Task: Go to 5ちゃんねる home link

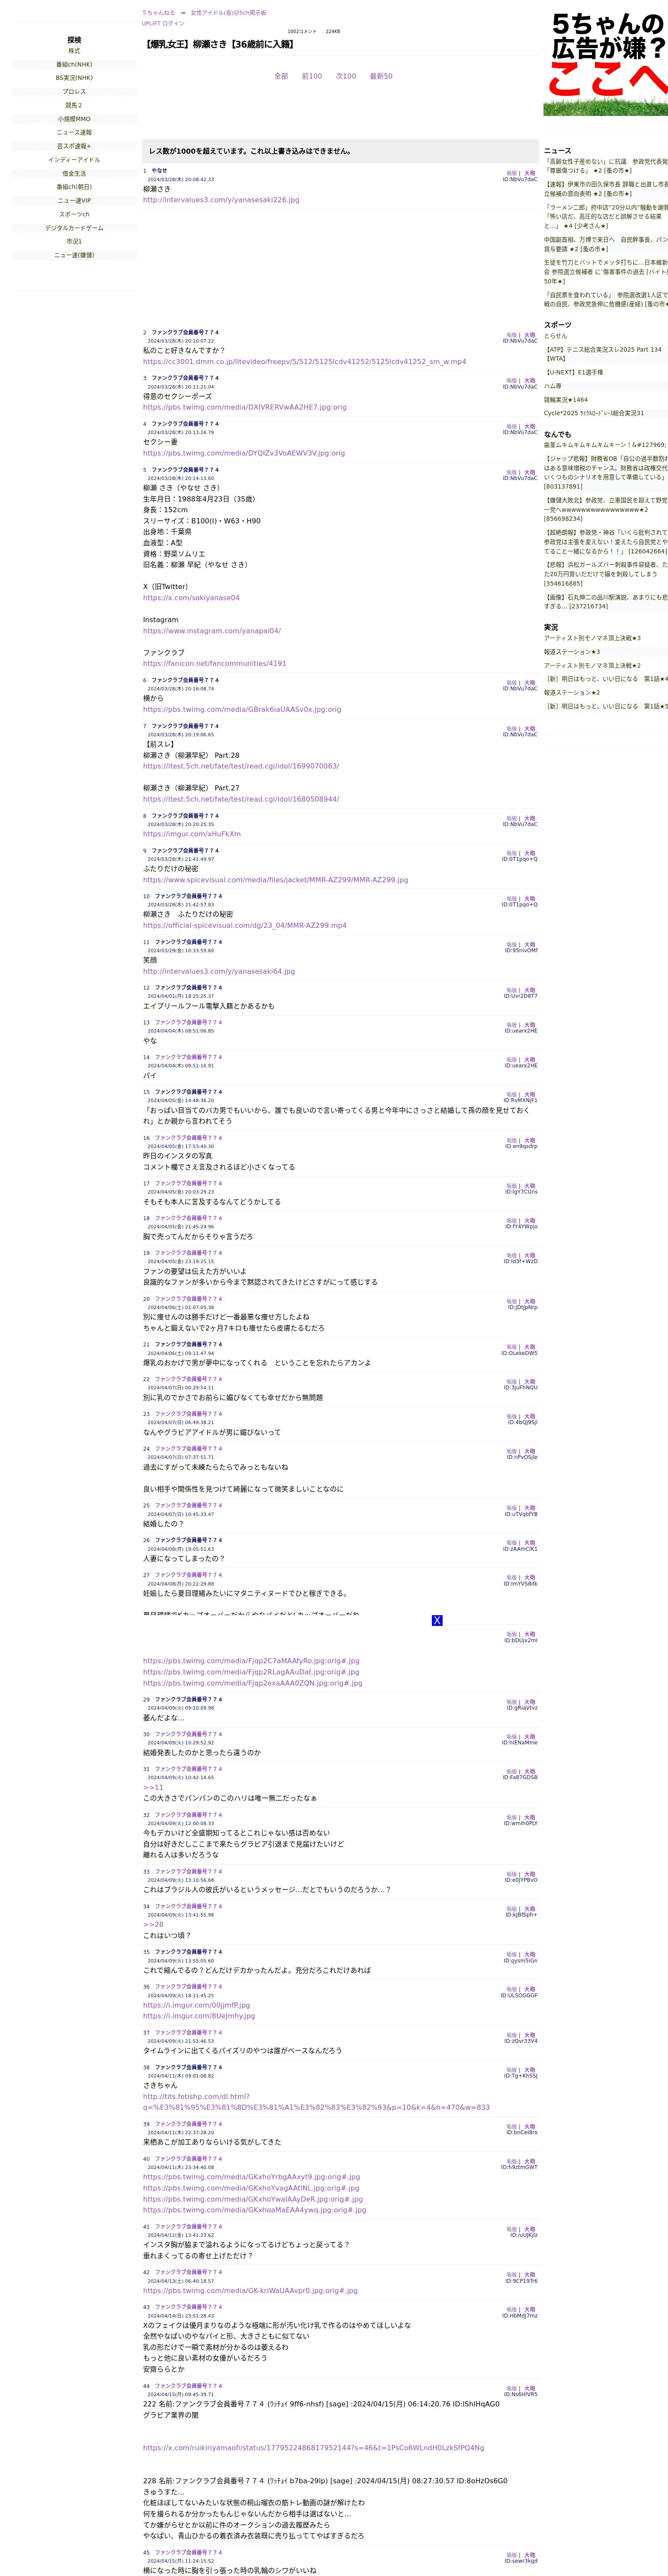Action: pyautogui.click(x=158, y=13)
